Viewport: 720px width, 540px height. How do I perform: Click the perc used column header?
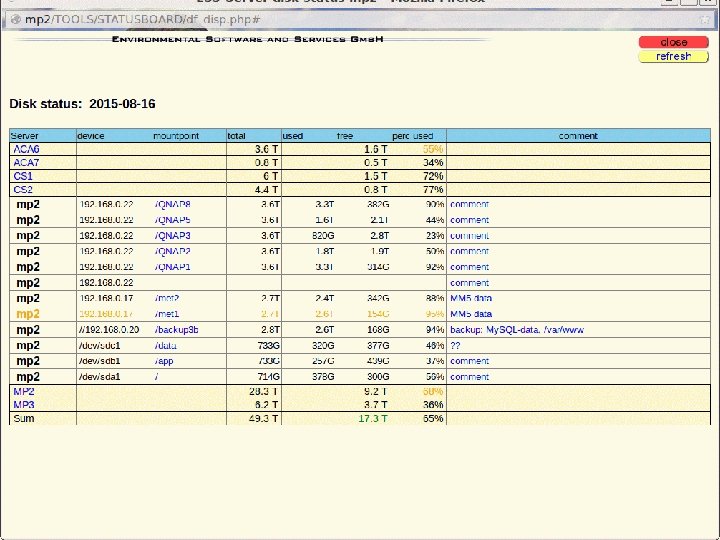[x=412, y=136]
